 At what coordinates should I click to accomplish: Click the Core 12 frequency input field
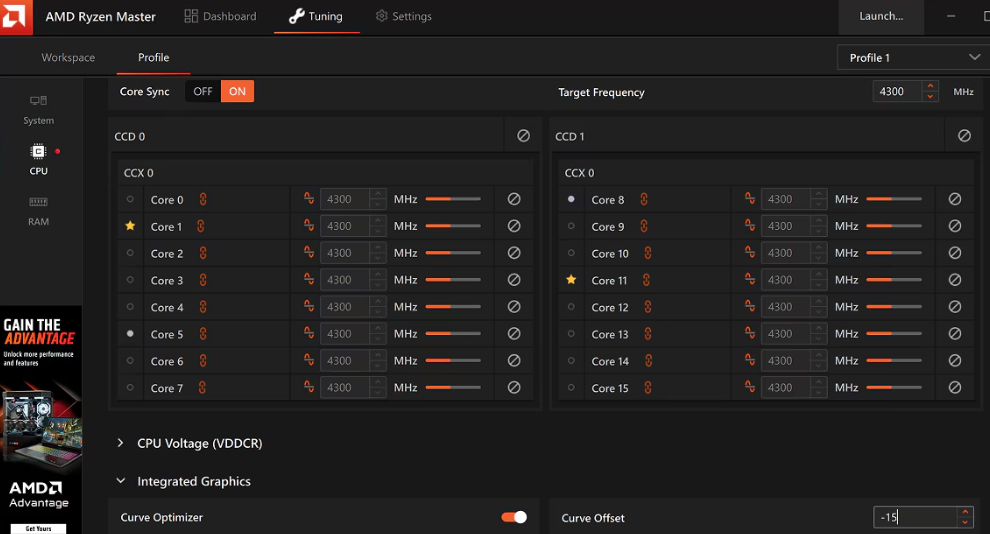(786, 307)
